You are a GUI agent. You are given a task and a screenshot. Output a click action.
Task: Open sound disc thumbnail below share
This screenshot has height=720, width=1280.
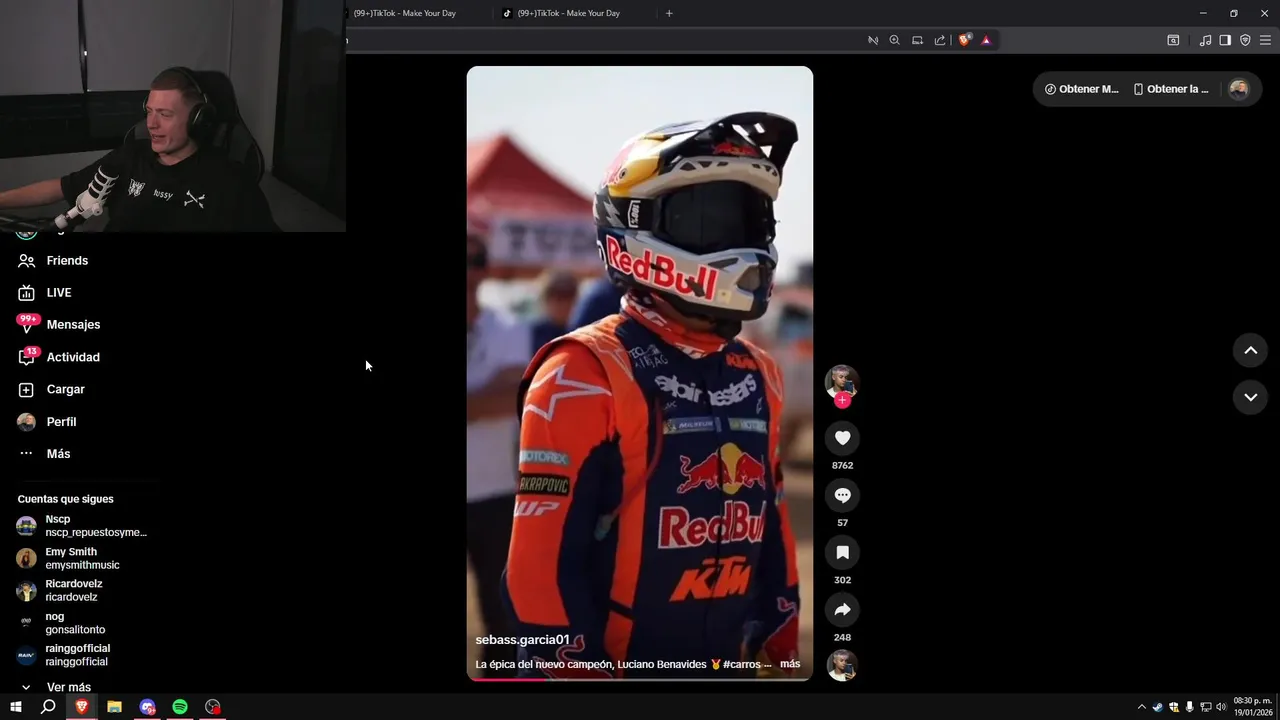842,665
